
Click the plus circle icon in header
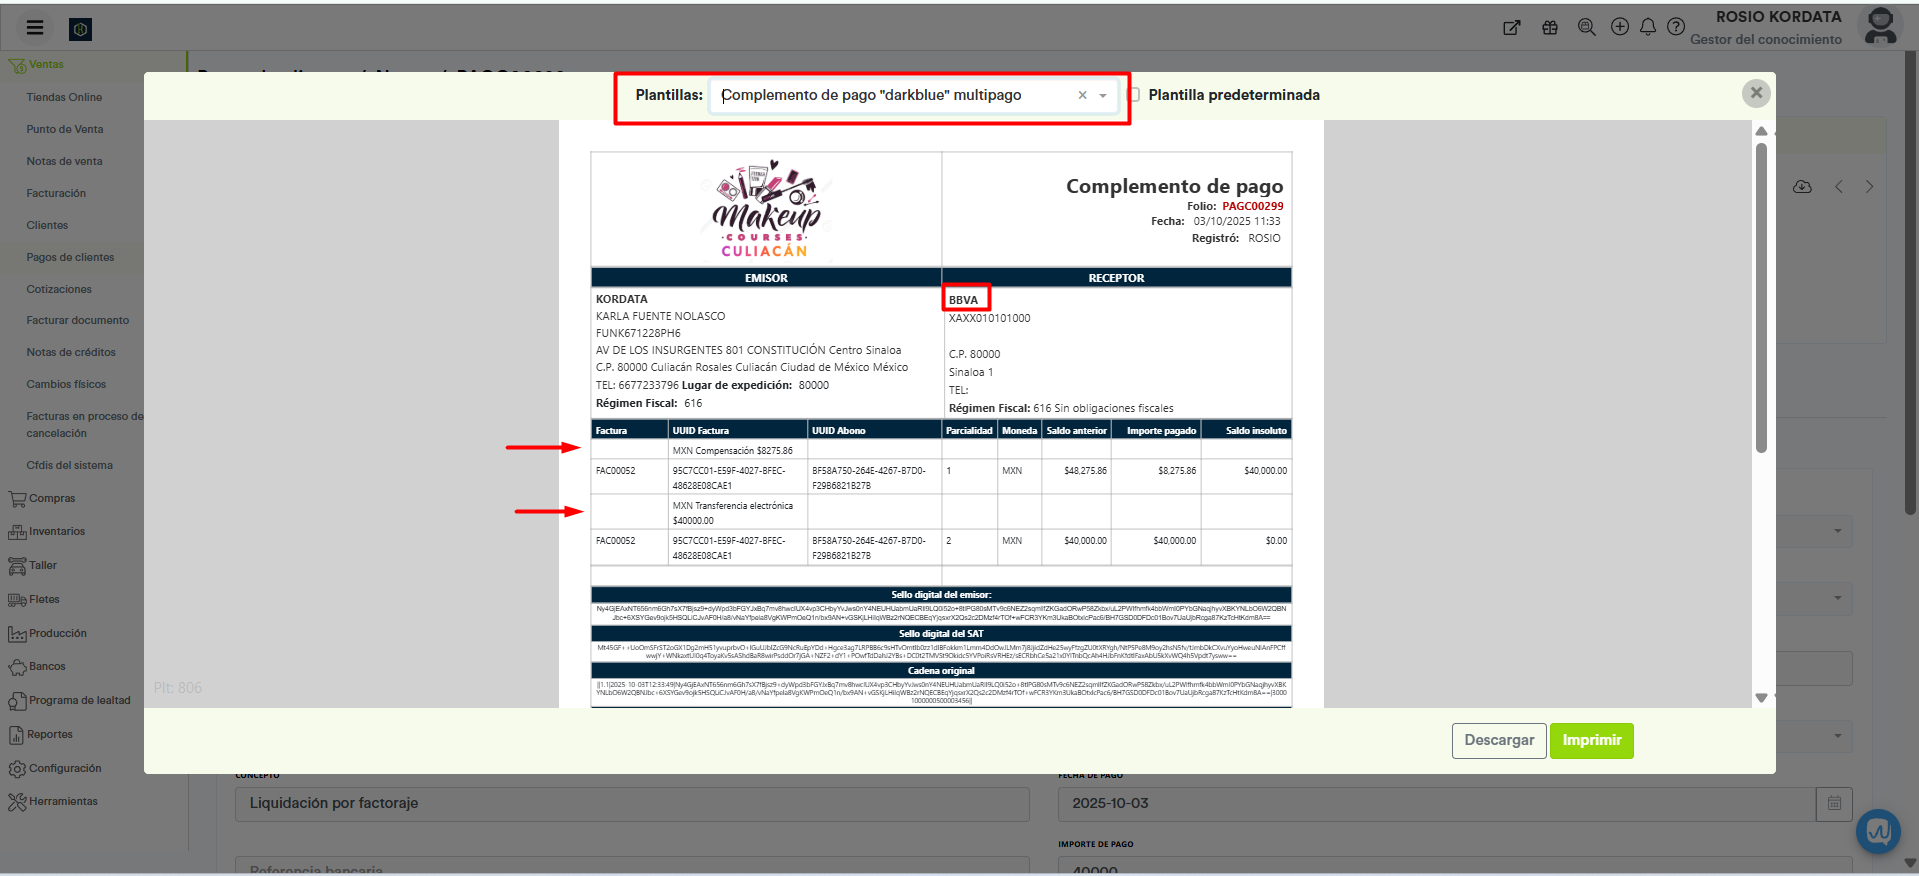pyautogui.click(x=1620, y=27)
